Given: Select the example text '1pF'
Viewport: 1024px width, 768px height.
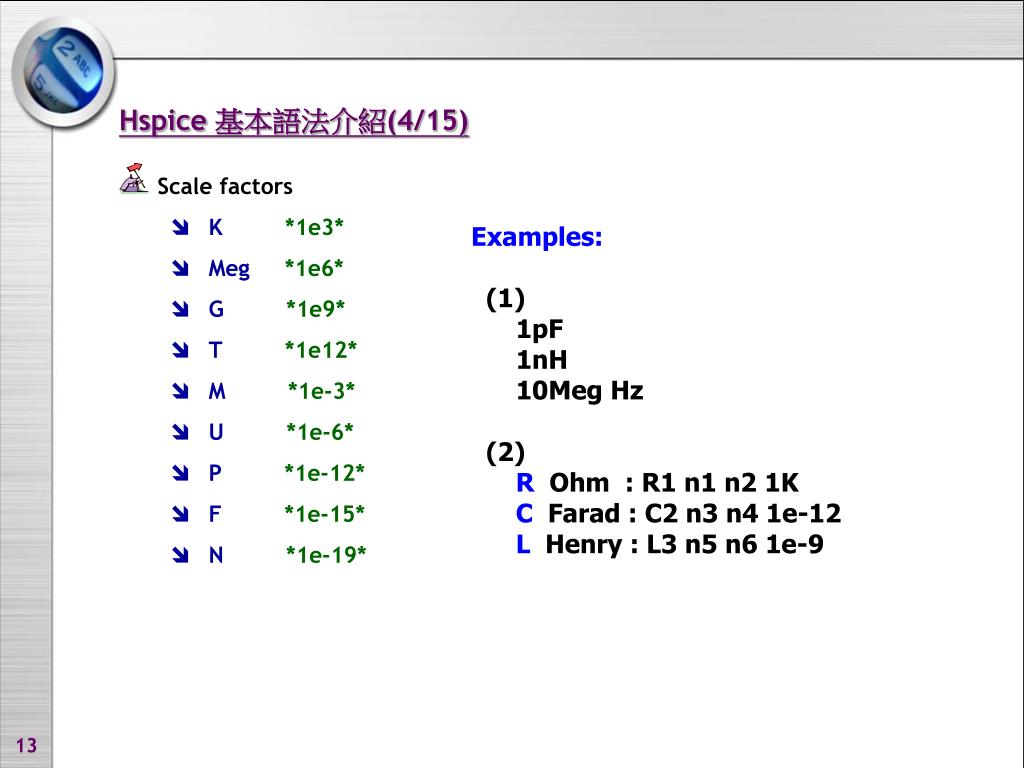Looking at the screenshot, I should [539, 329].
